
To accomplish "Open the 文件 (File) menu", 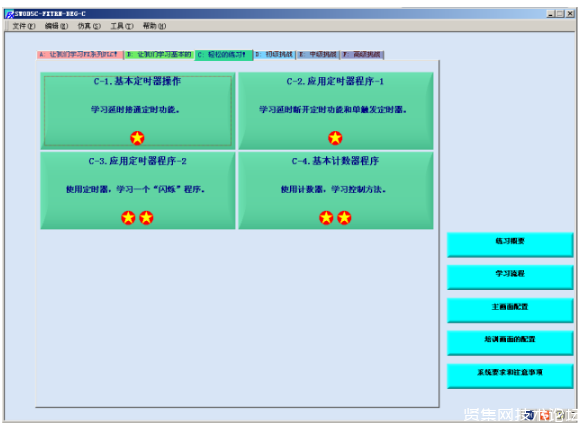I will (24, 26).
